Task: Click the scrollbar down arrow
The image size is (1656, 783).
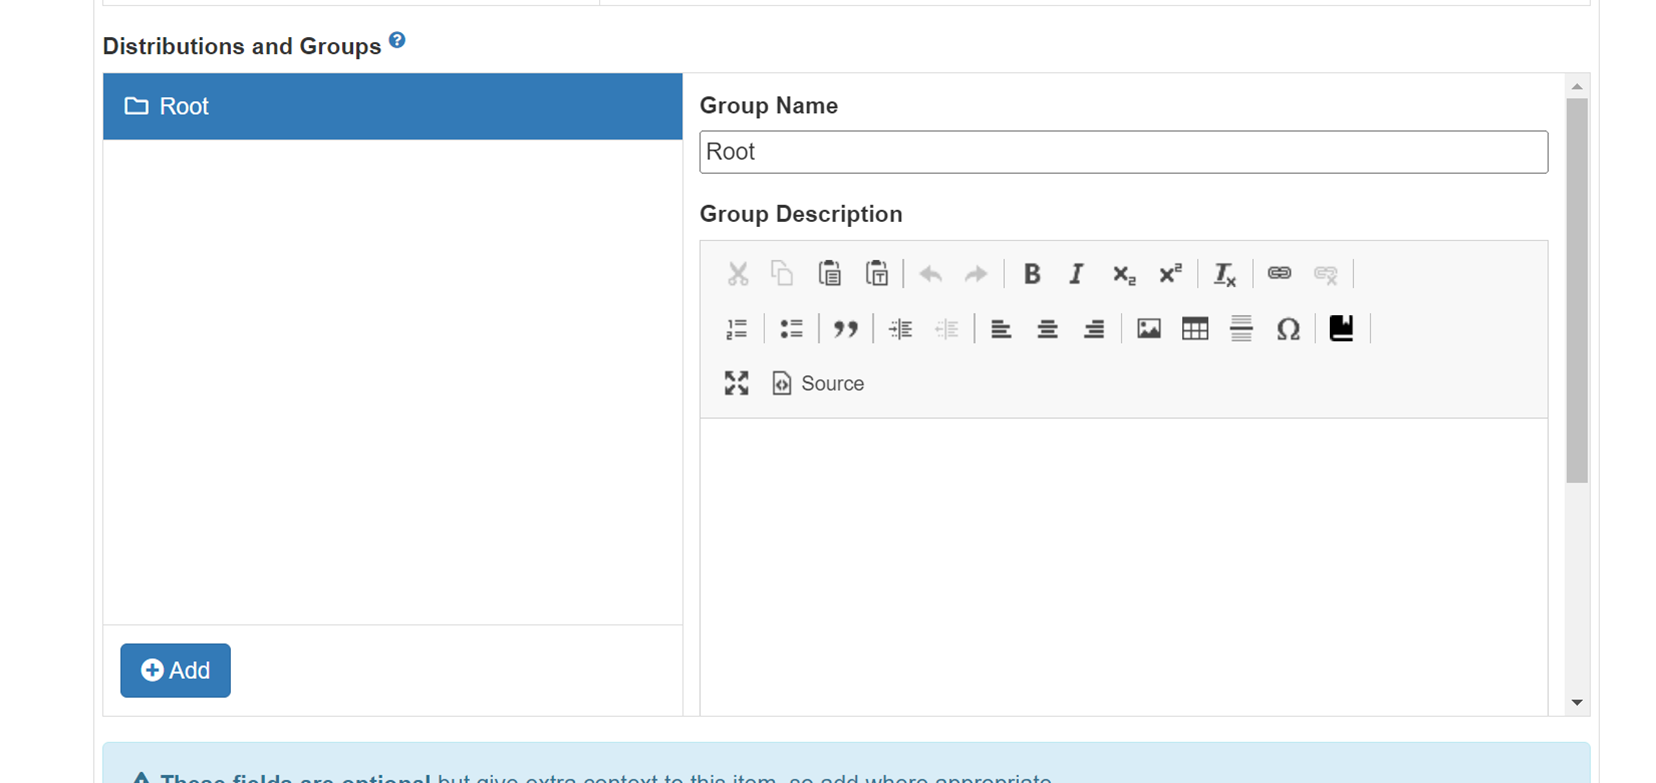Action: click(1577, 703)
